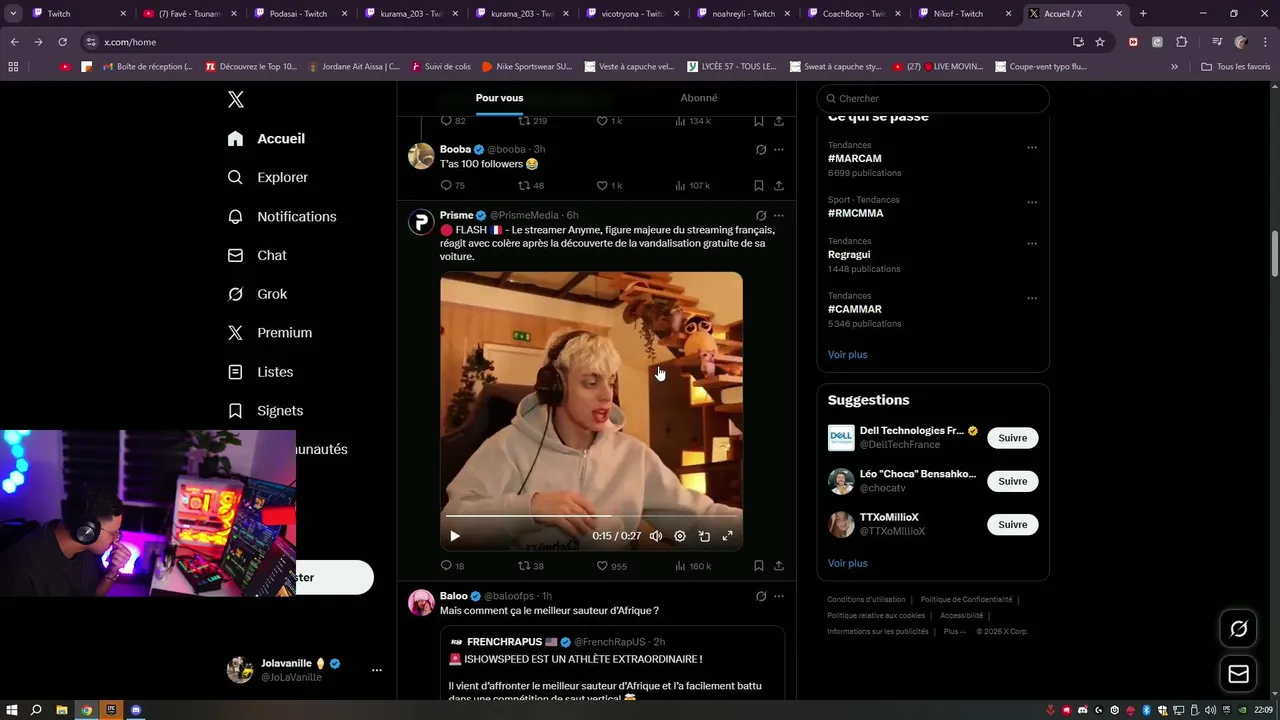
Task: Open Regragui trend options menu
Action: [1032, 243]
